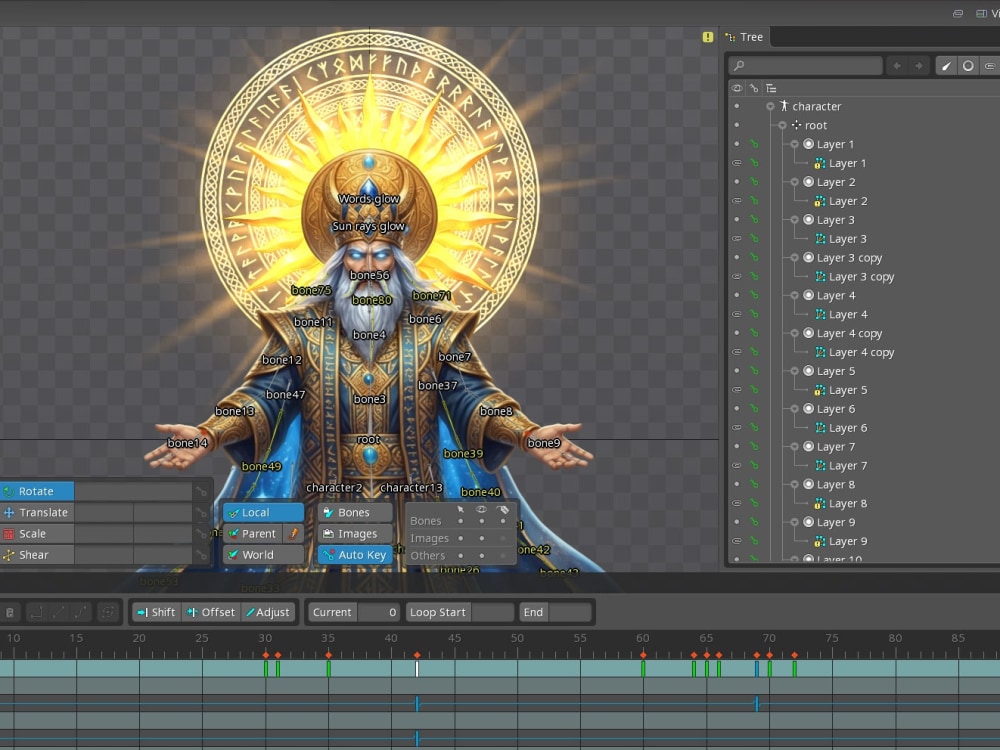
Task: Select the Translate tool
Action: pos(36,512)
